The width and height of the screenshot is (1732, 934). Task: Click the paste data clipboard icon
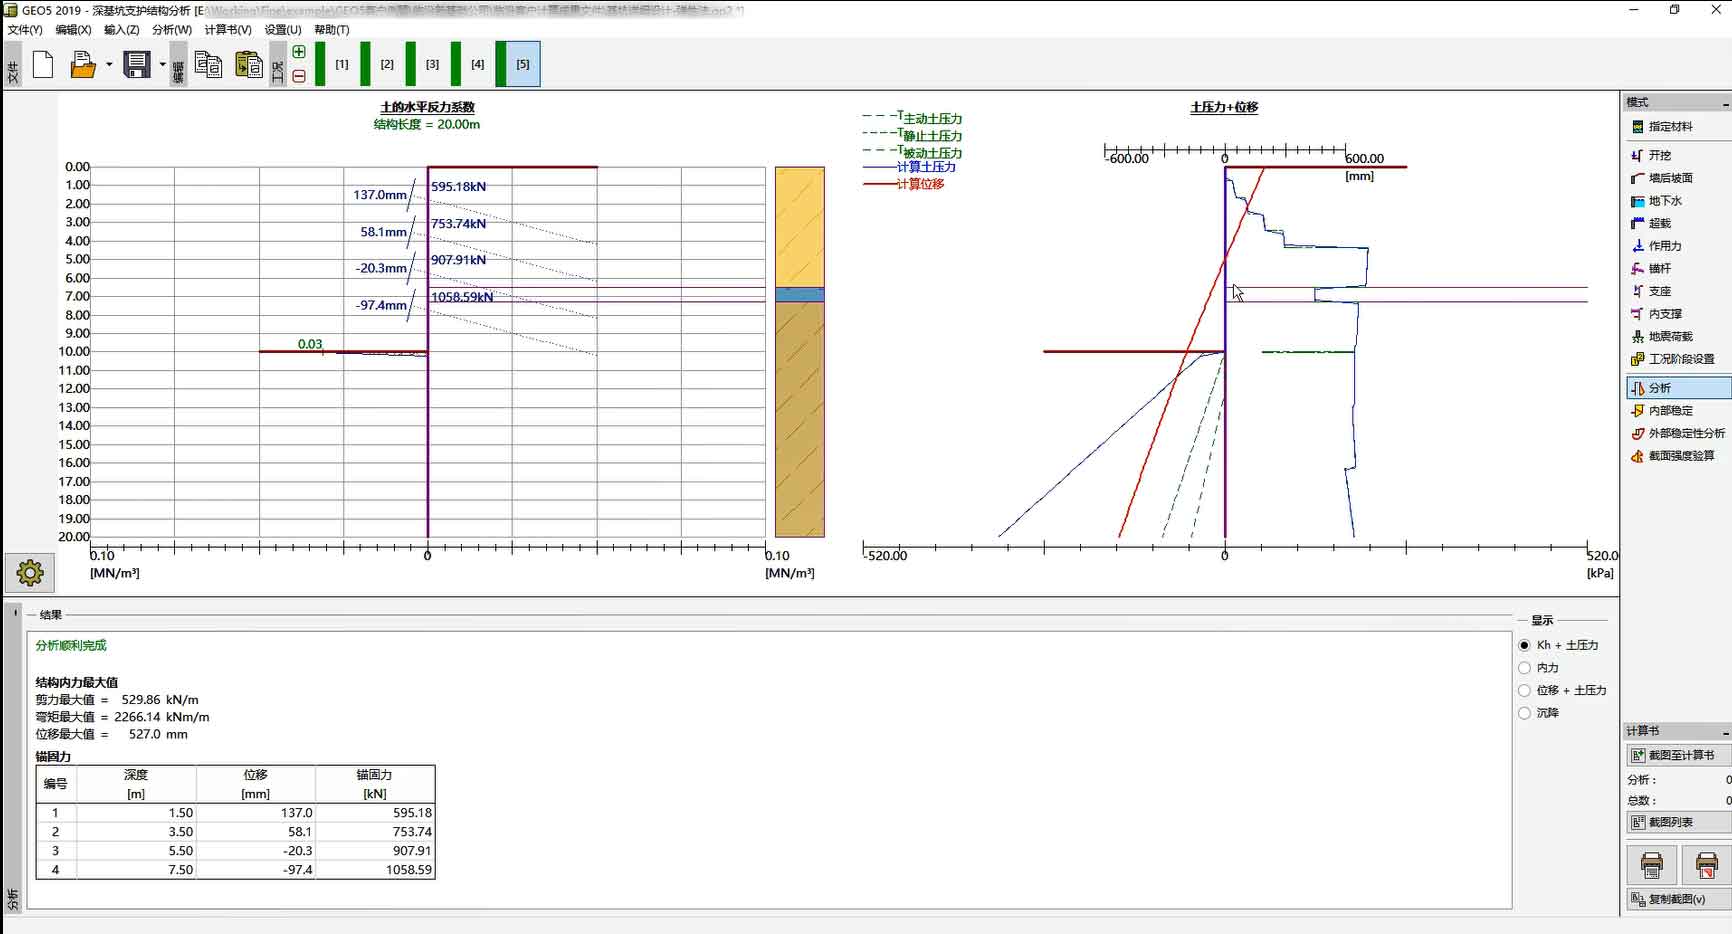(x=248, y=65)
